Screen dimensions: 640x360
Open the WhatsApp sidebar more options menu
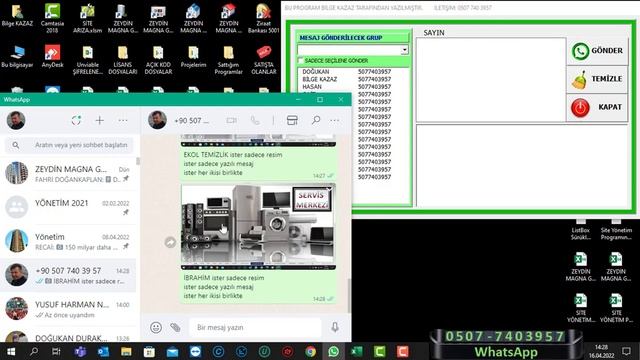123,120
